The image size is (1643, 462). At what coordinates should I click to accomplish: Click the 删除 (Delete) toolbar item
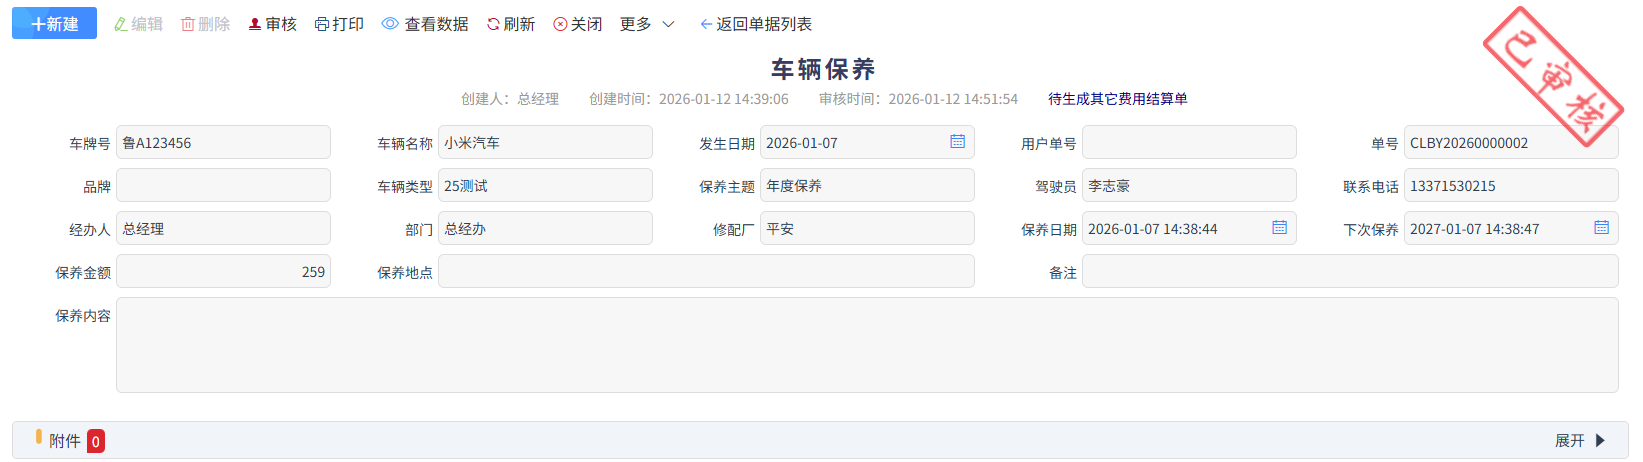coord(205,24)
